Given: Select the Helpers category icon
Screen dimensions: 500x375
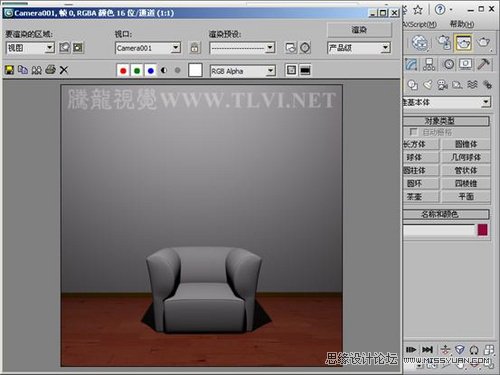Looking at the screenshot, I should coord(457,85).
